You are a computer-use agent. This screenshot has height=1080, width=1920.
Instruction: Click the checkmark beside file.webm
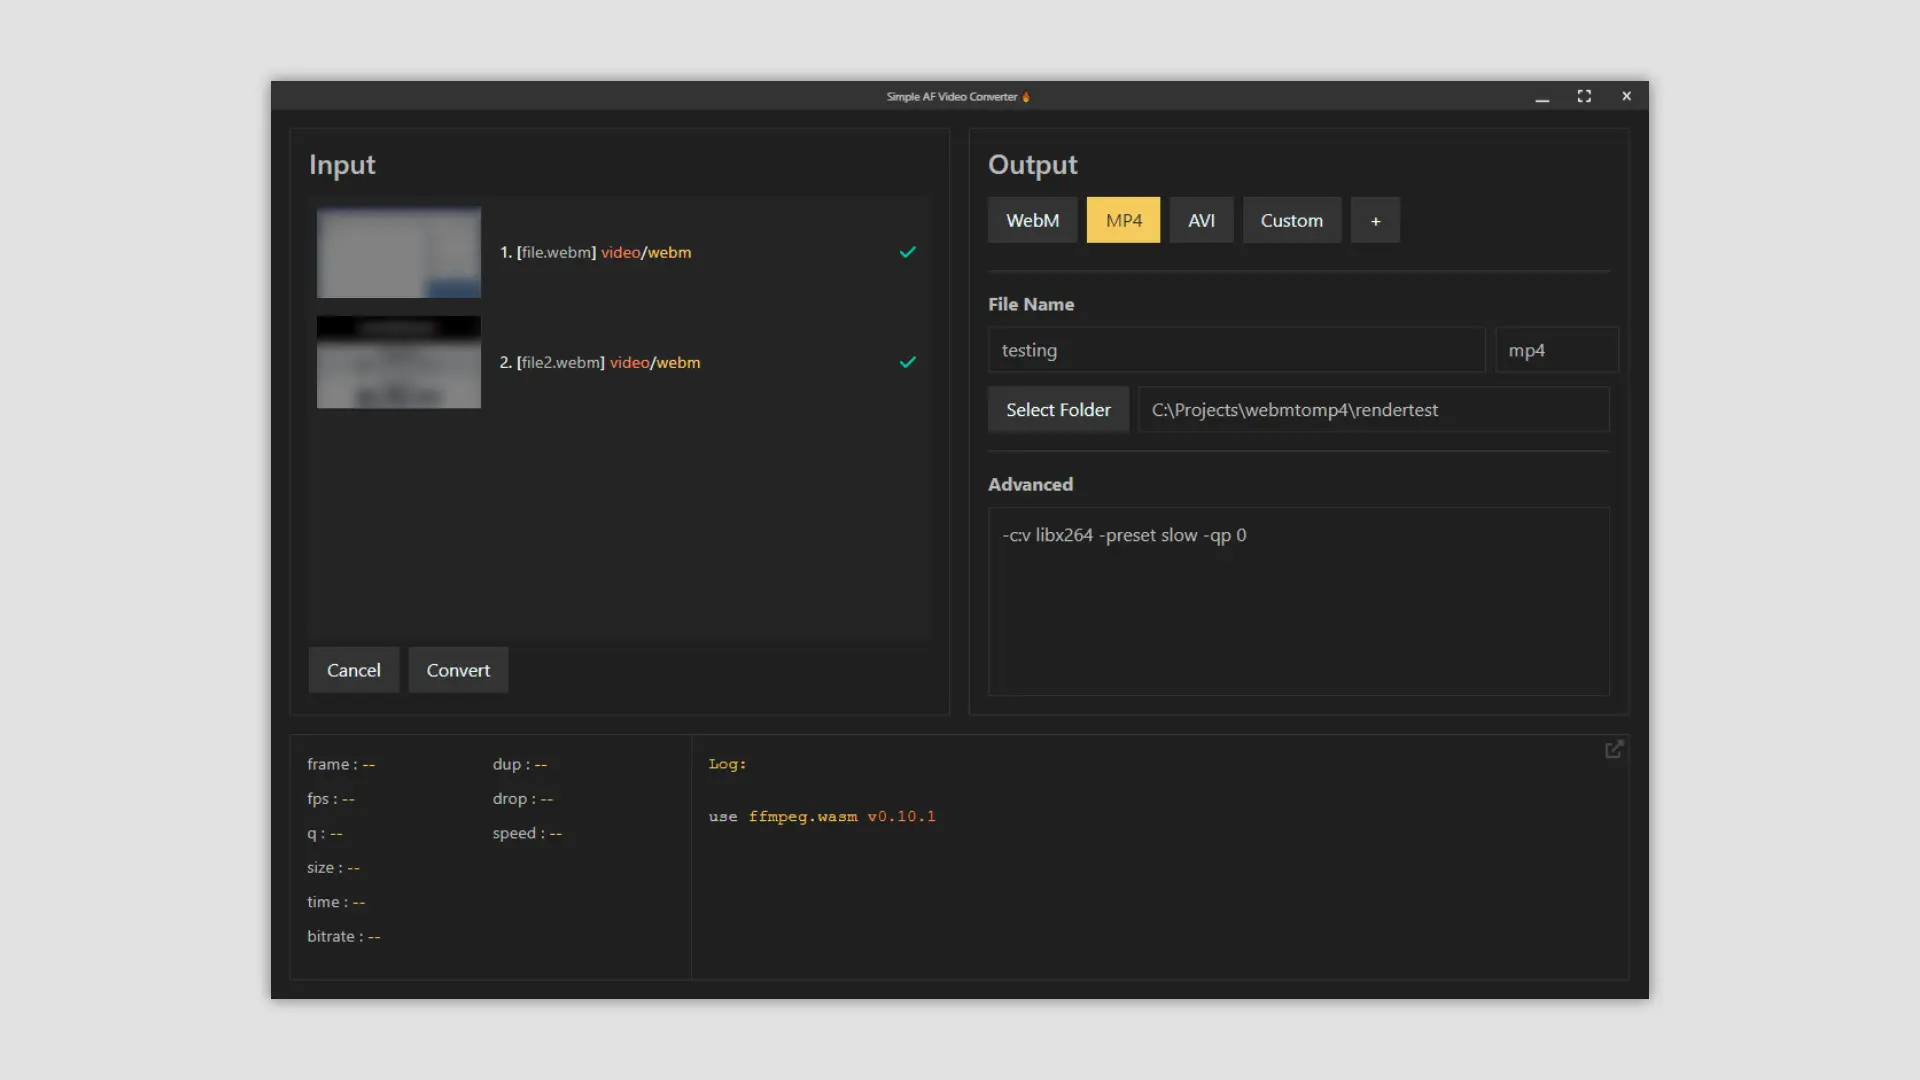pos(907,252)
